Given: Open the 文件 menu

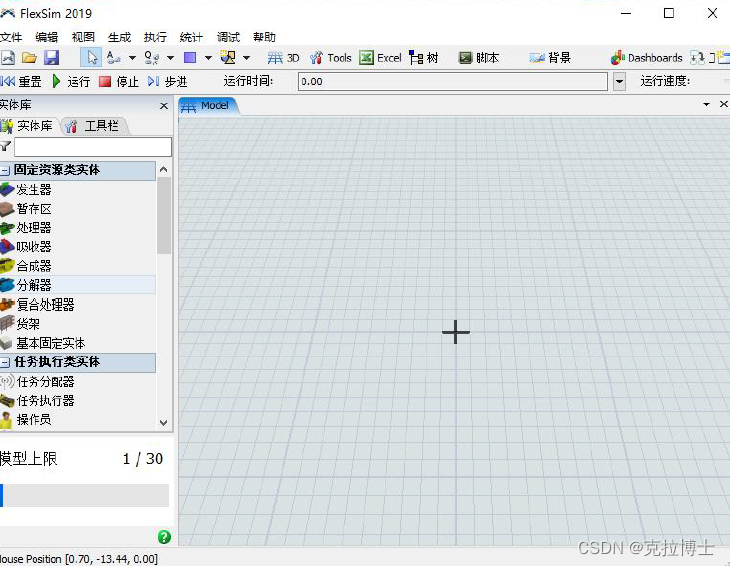Looking at the screenshot, I should coord(11,37).
